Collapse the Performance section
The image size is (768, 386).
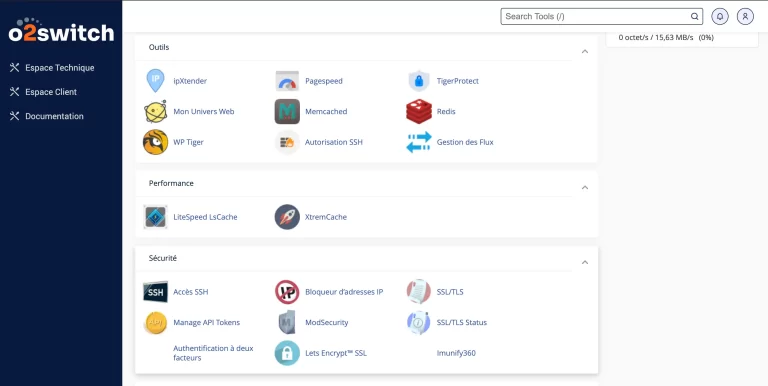tap(585, 188)
